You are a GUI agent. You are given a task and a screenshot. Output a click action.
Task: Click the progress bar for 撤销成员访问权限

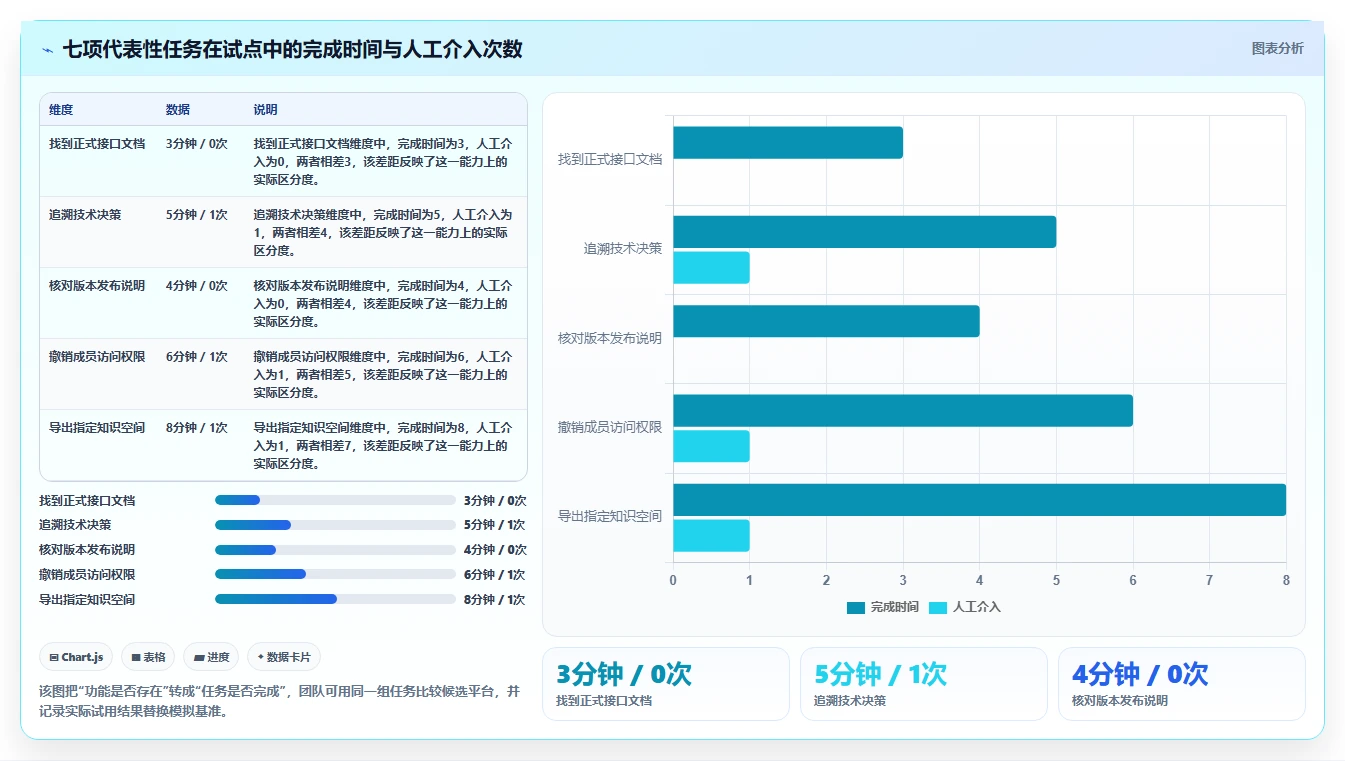point(335,574)
